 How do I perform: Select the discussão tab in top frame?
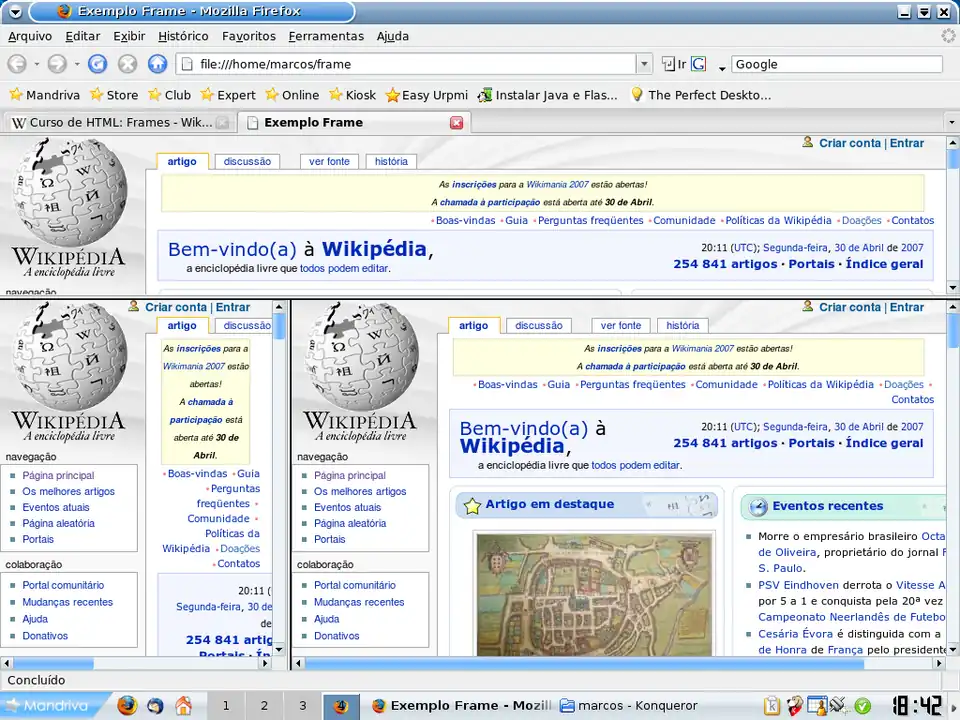(x=247, y=161)
